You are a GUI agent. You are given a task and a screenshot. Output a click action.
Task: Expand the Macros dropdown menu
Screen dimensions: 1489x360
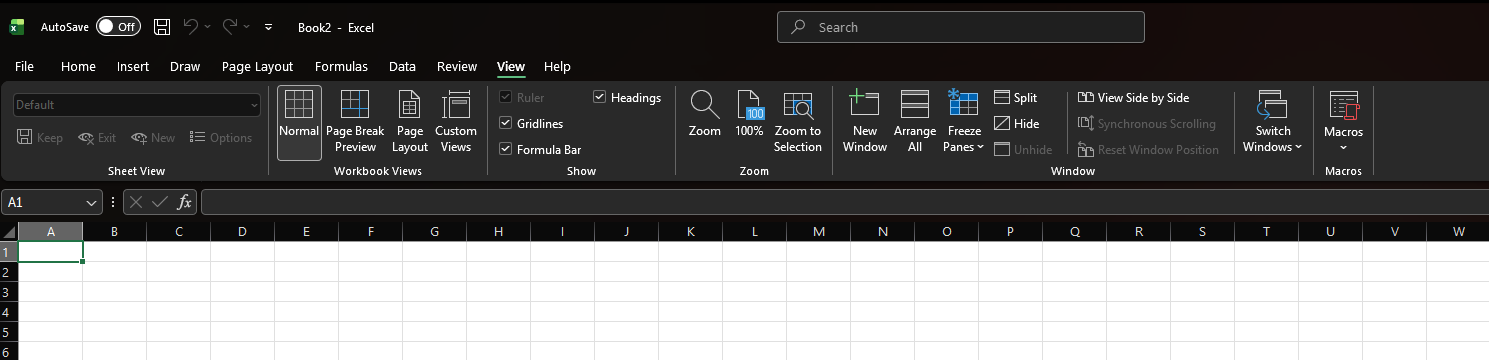1343,123
